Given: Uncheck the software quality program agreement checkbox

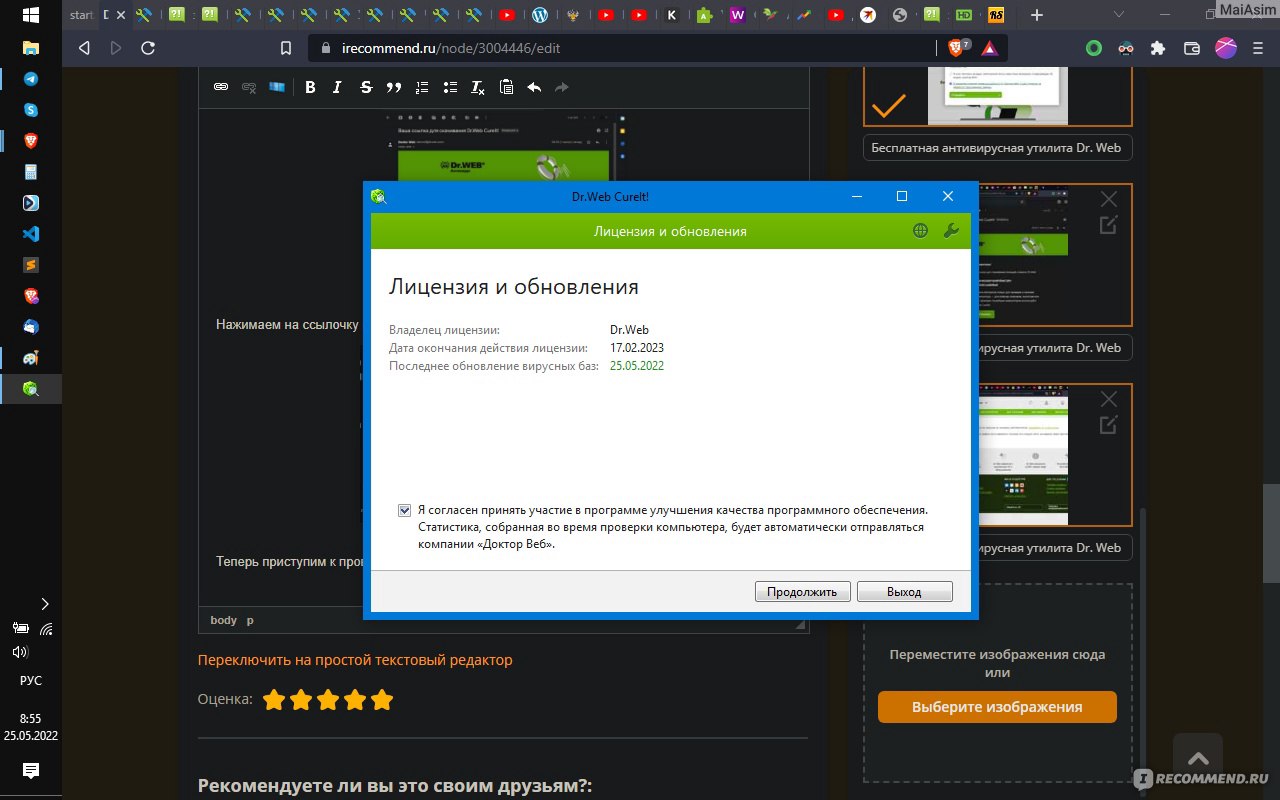Looking at the screenshot, I should 404,510.
